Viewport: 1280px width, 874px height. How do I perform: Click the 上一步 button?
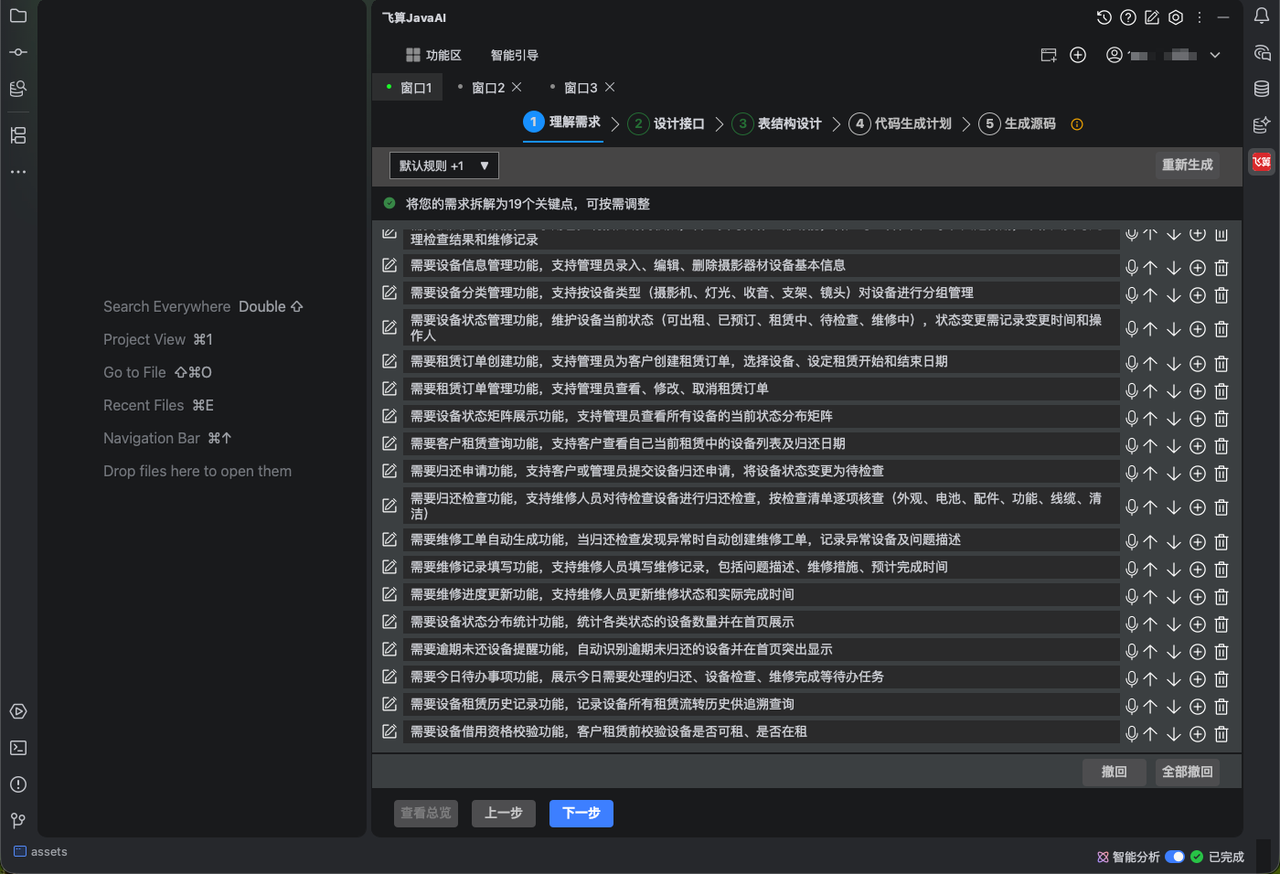point(503,813)
